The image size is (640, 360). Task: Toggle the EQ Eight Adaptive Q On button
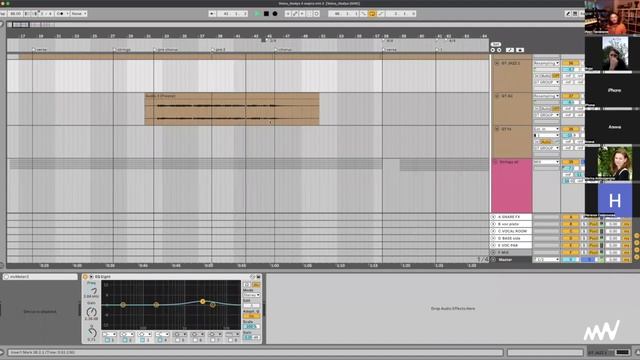coord(251,316)
